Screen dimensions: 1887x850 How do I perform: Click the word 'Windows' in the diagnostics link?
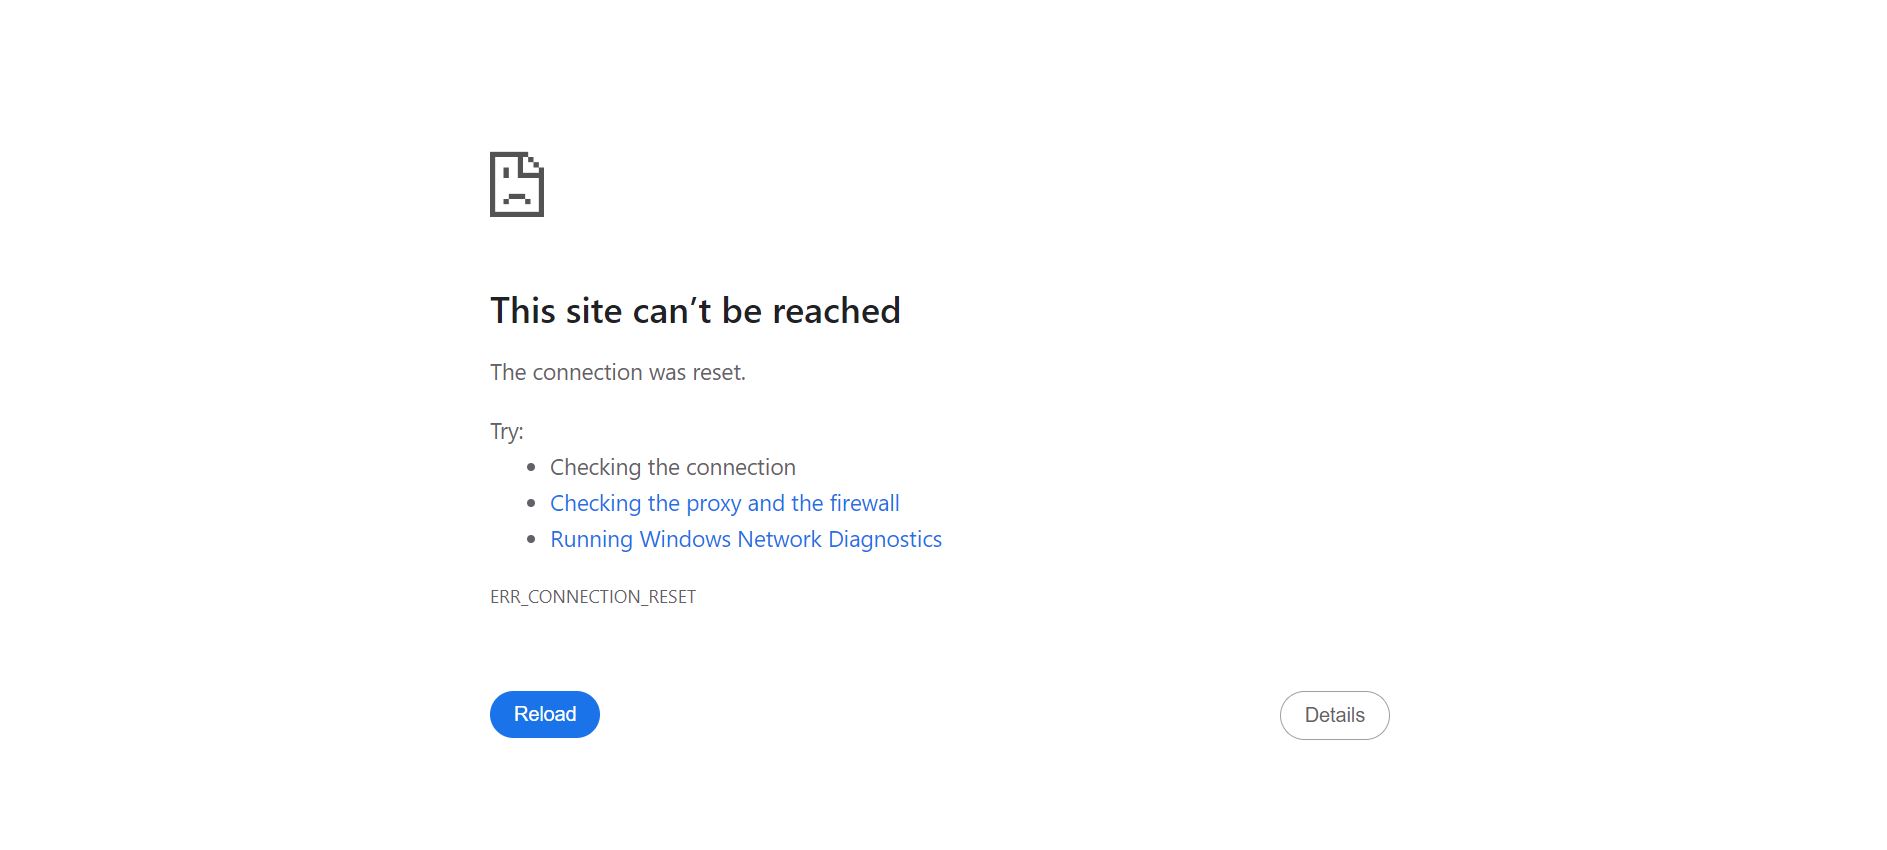[x=685, y=539]
